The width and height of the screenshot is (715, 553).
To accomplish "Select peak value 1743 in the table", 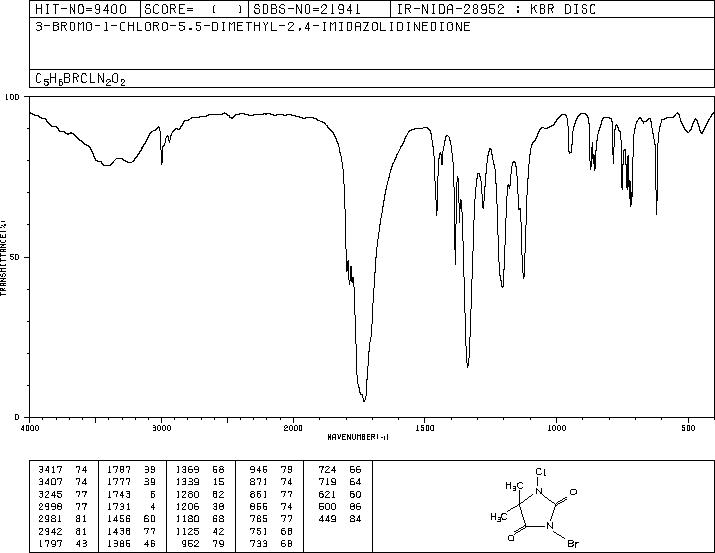I will click(x=119, y=494).
